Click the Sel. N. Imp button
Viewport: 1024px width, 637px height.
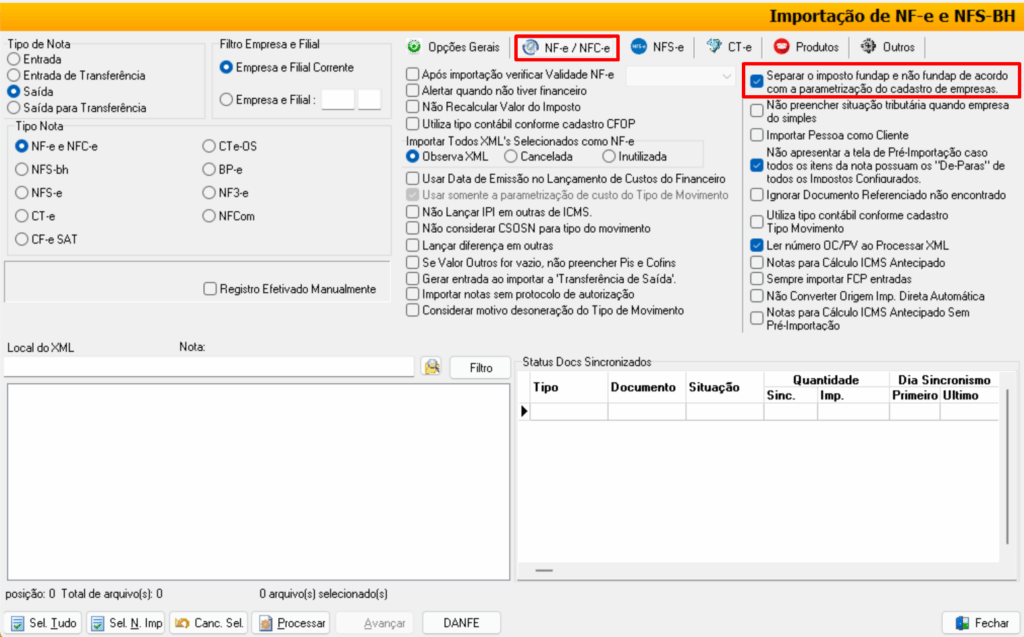click(126, 623)
